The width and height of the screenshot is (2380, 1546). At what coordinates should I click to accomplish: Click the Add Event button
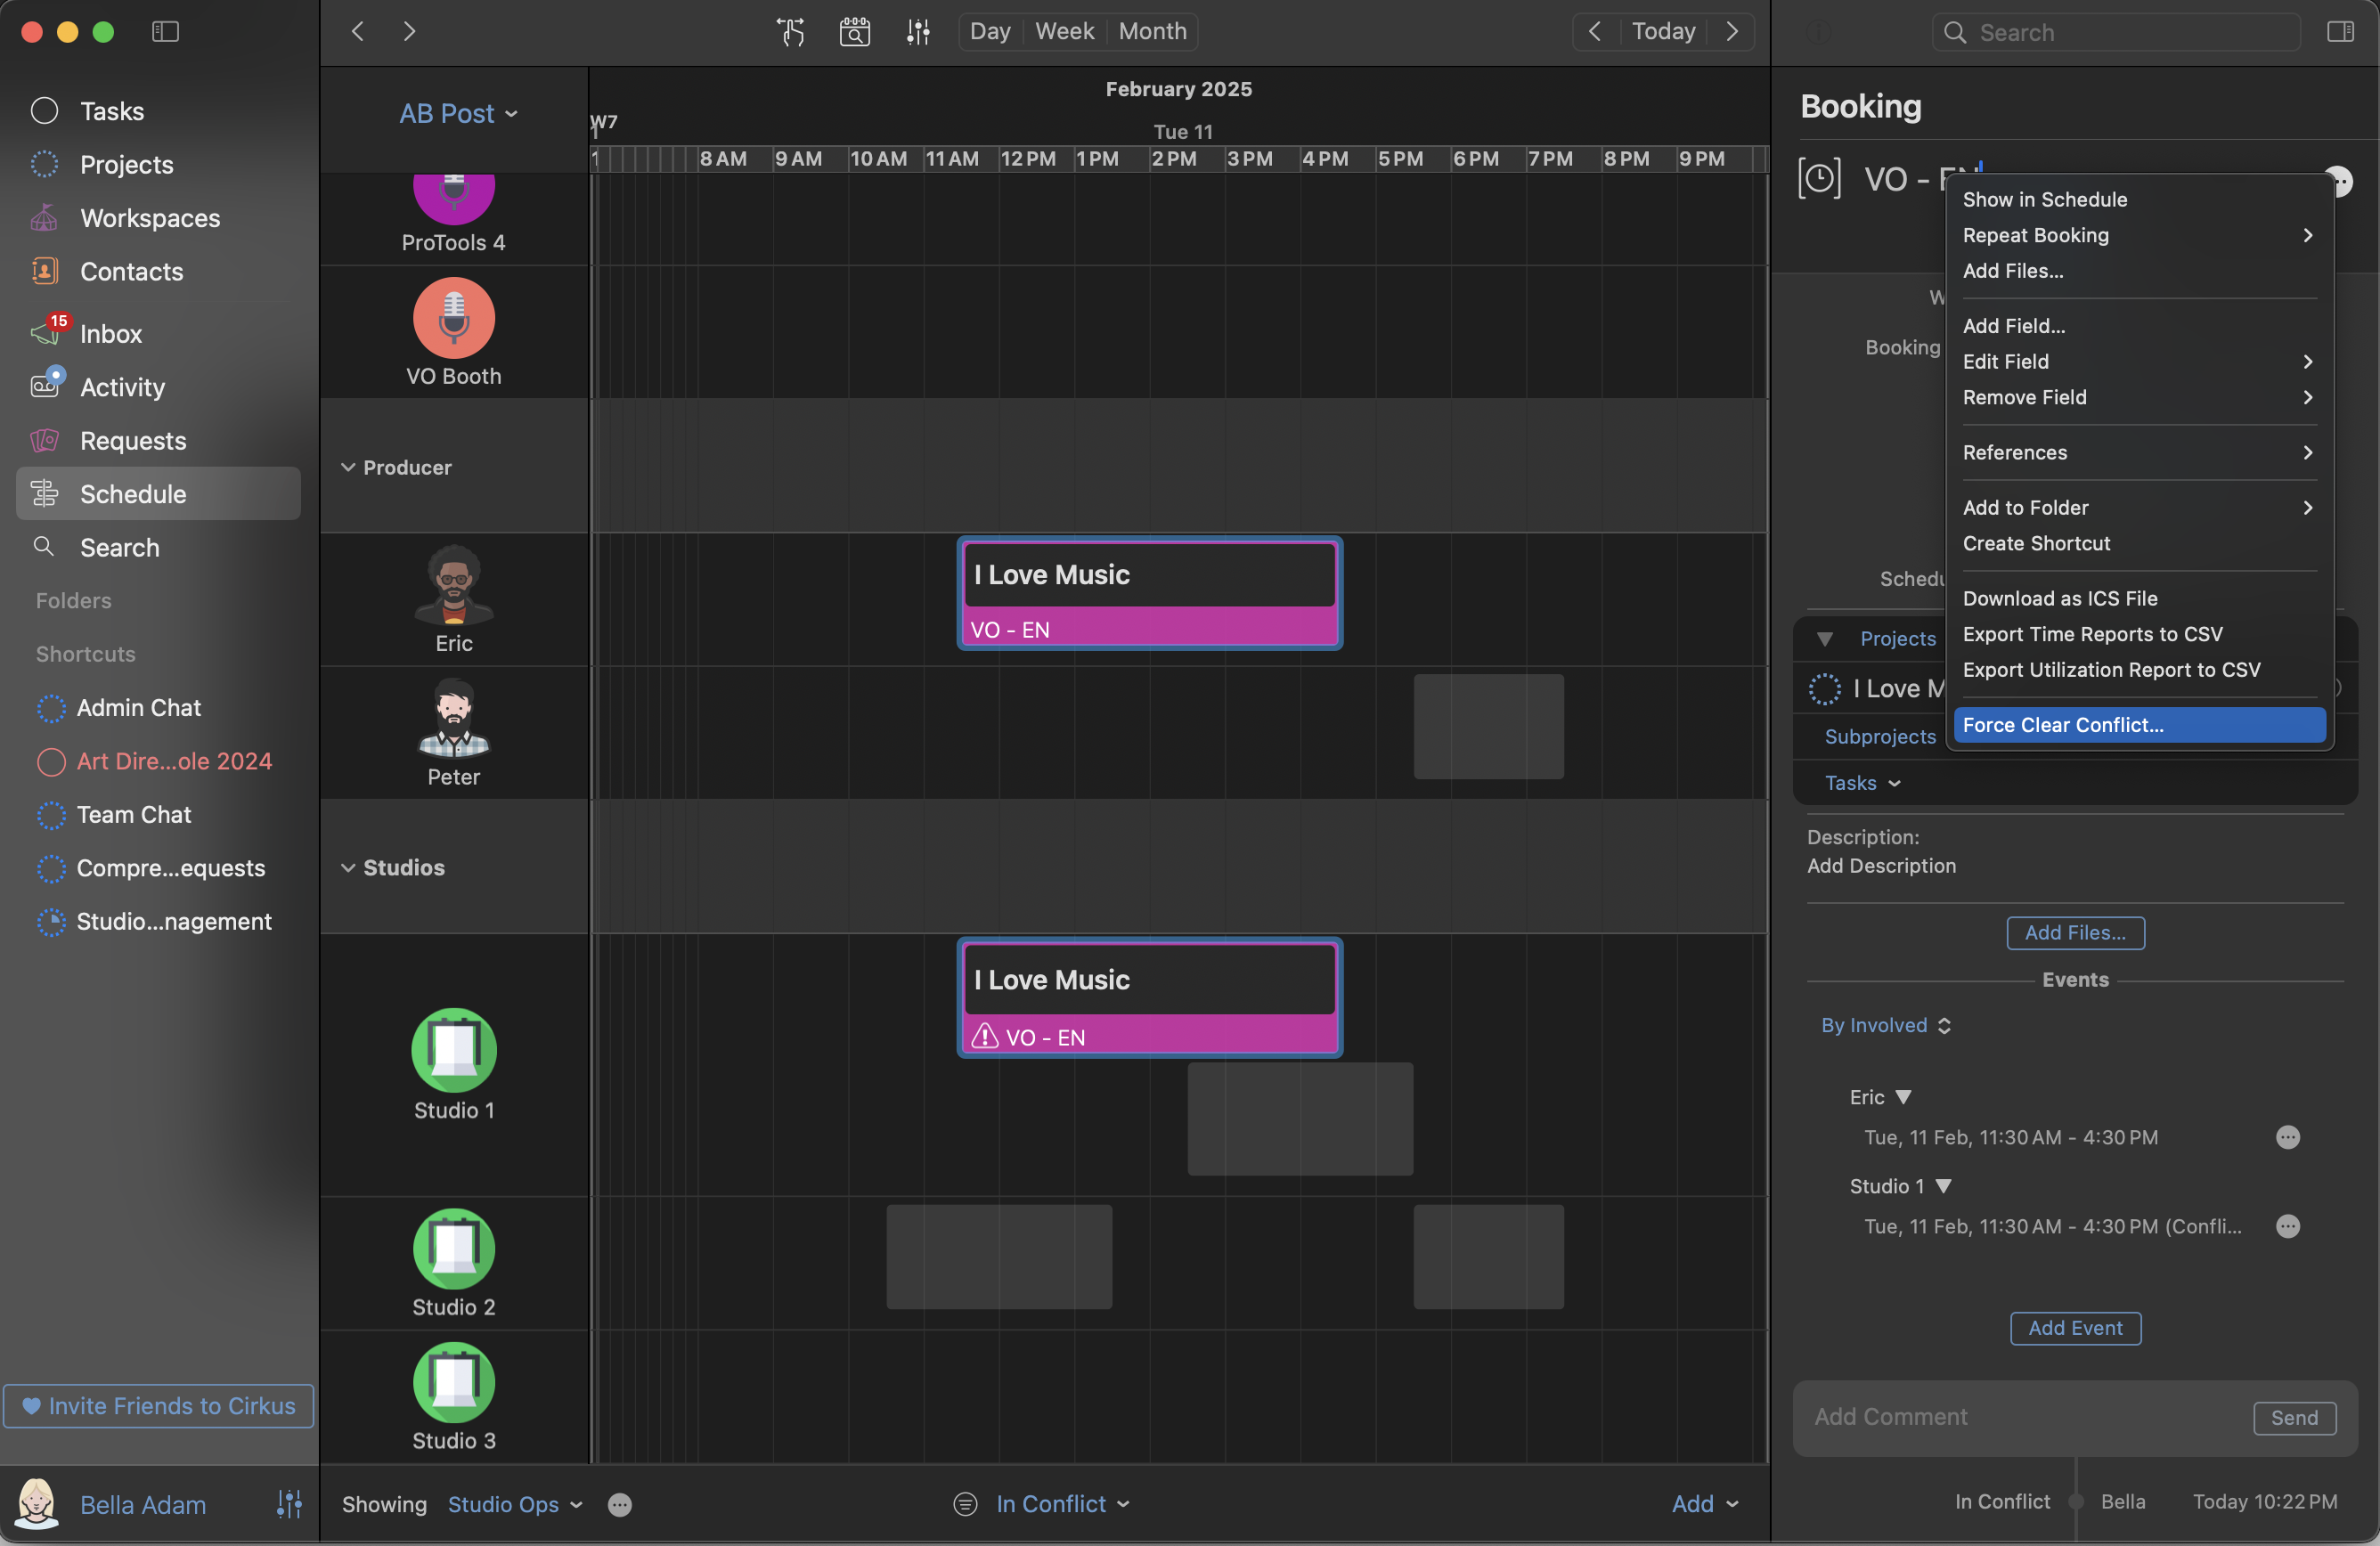(x=2075, y=1328)
